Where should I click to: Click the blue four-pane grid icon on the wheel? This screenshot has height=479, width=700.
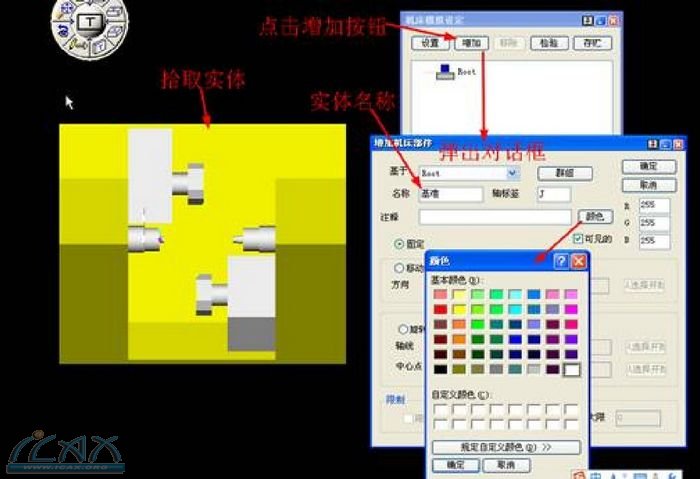click(x=67, y=8)
